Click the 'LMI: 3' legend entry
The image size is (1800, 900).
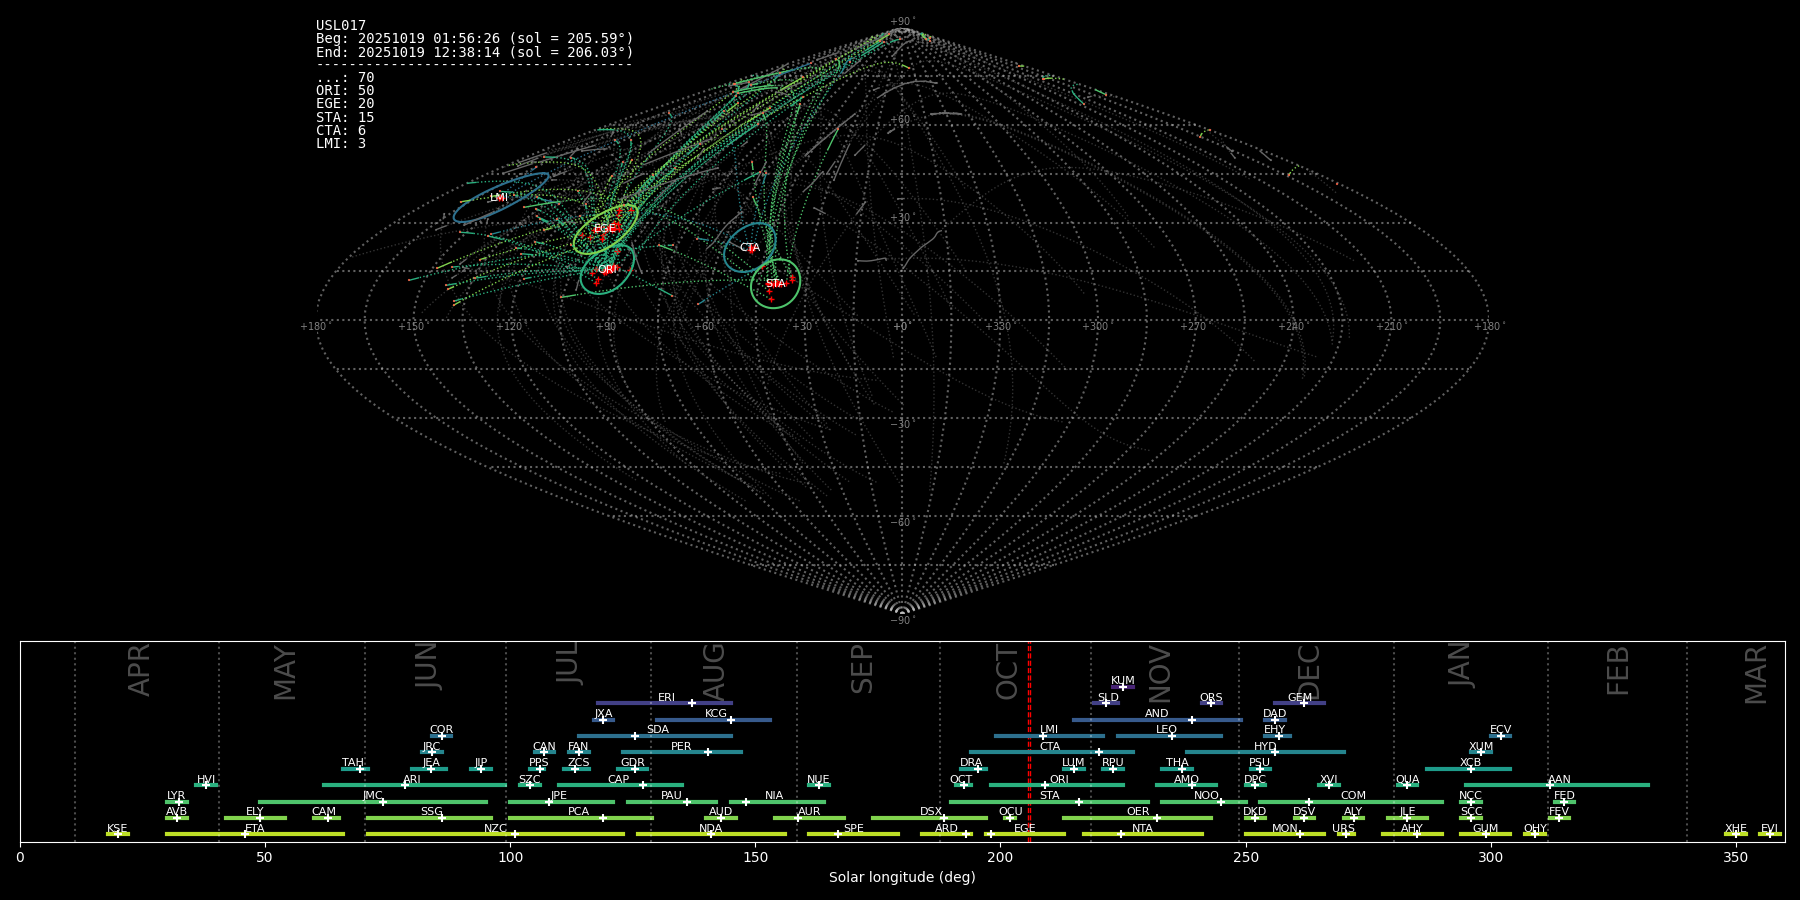click(x=341, y=144)
